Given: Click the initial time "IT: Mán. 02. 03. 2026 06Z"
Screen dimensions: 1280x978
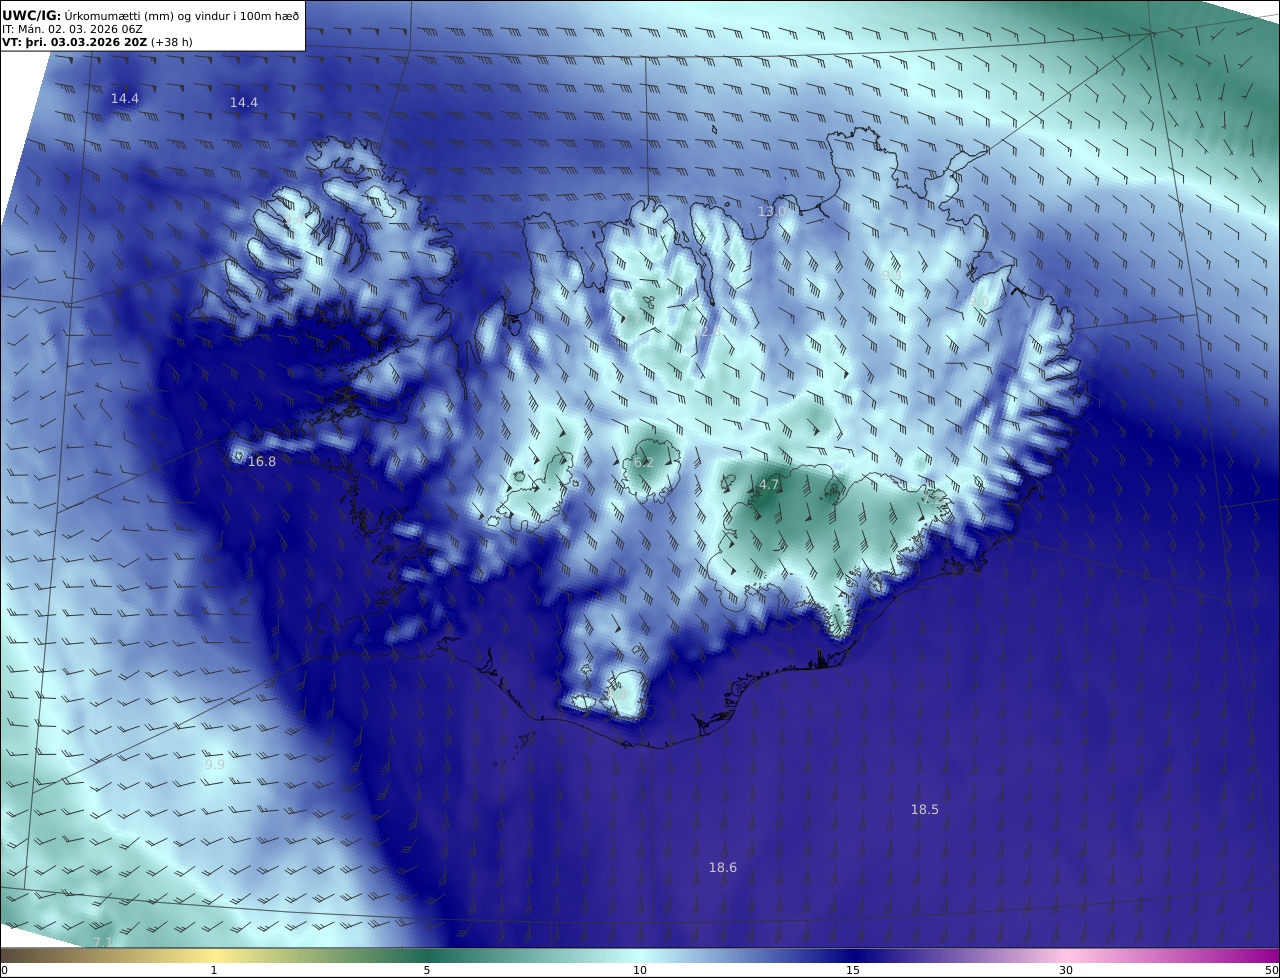Looking at the screenshot, I should [x=73, y=30].
